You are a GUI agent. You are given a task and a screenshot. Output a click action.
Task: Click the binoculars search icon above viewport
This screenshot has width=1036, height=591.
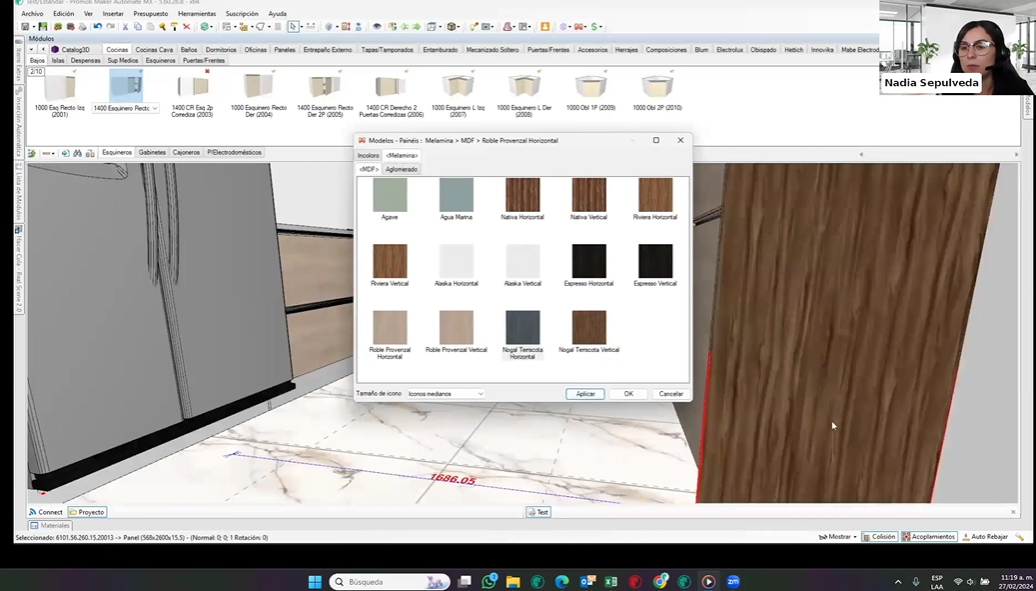[79, 153]
